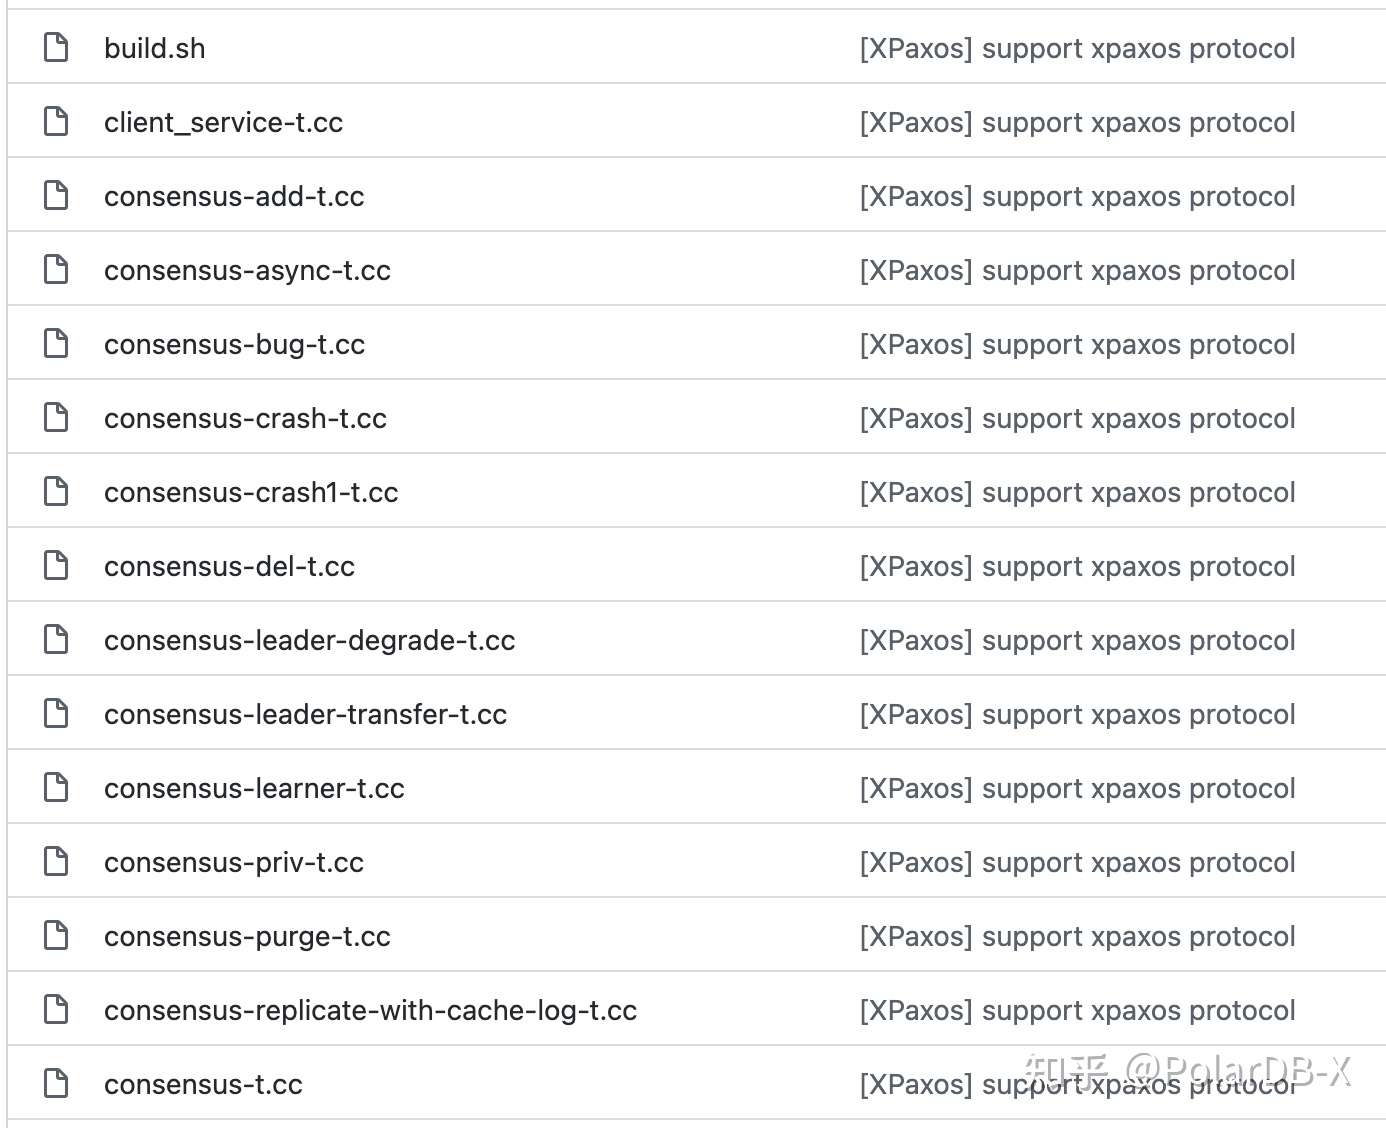Click commit message for consensus-purge-t.cc row
Viewport: 1386px width, 1128px height.
coord(1077,937)
